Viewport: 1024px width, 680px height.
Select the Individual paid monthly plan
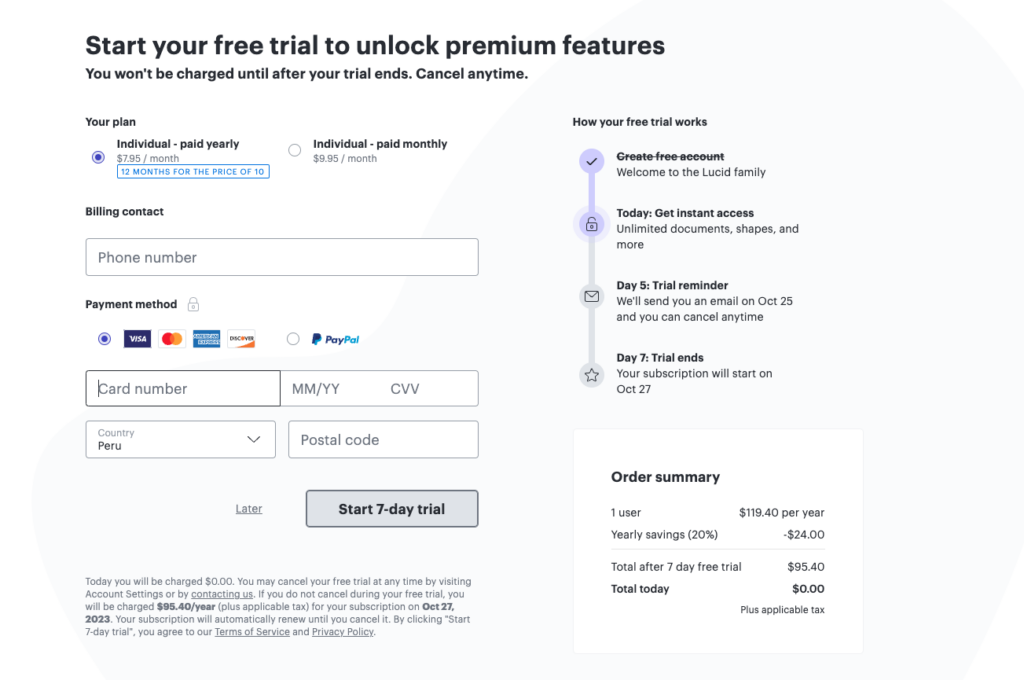pyautogui.click(x=295, y=148)
